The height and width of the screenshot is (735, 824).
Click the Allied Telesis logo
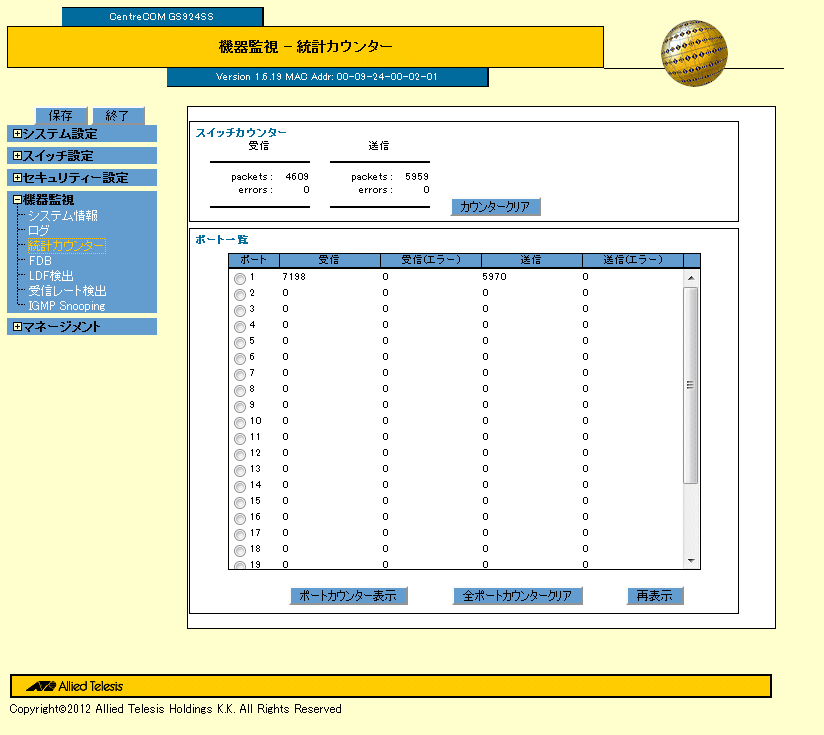pyautogui.click(x=75, y=686)
